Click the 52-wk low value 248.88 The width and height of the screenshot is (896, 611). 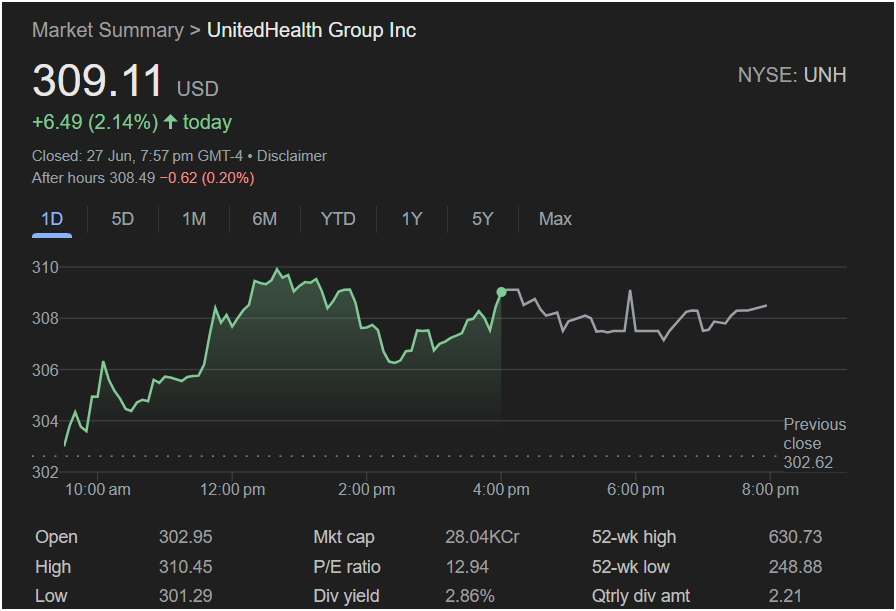795,567
